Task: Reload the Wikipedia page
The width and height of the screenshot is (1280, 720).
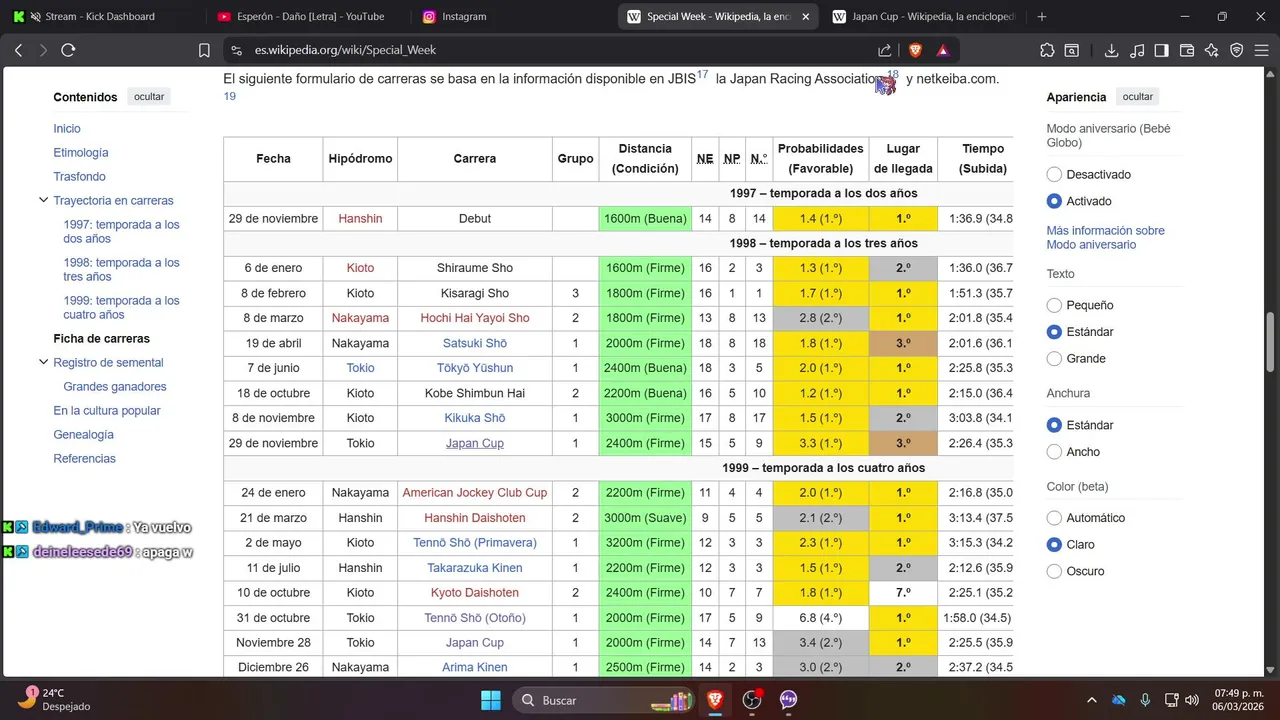Action: [x=68, y=50]
